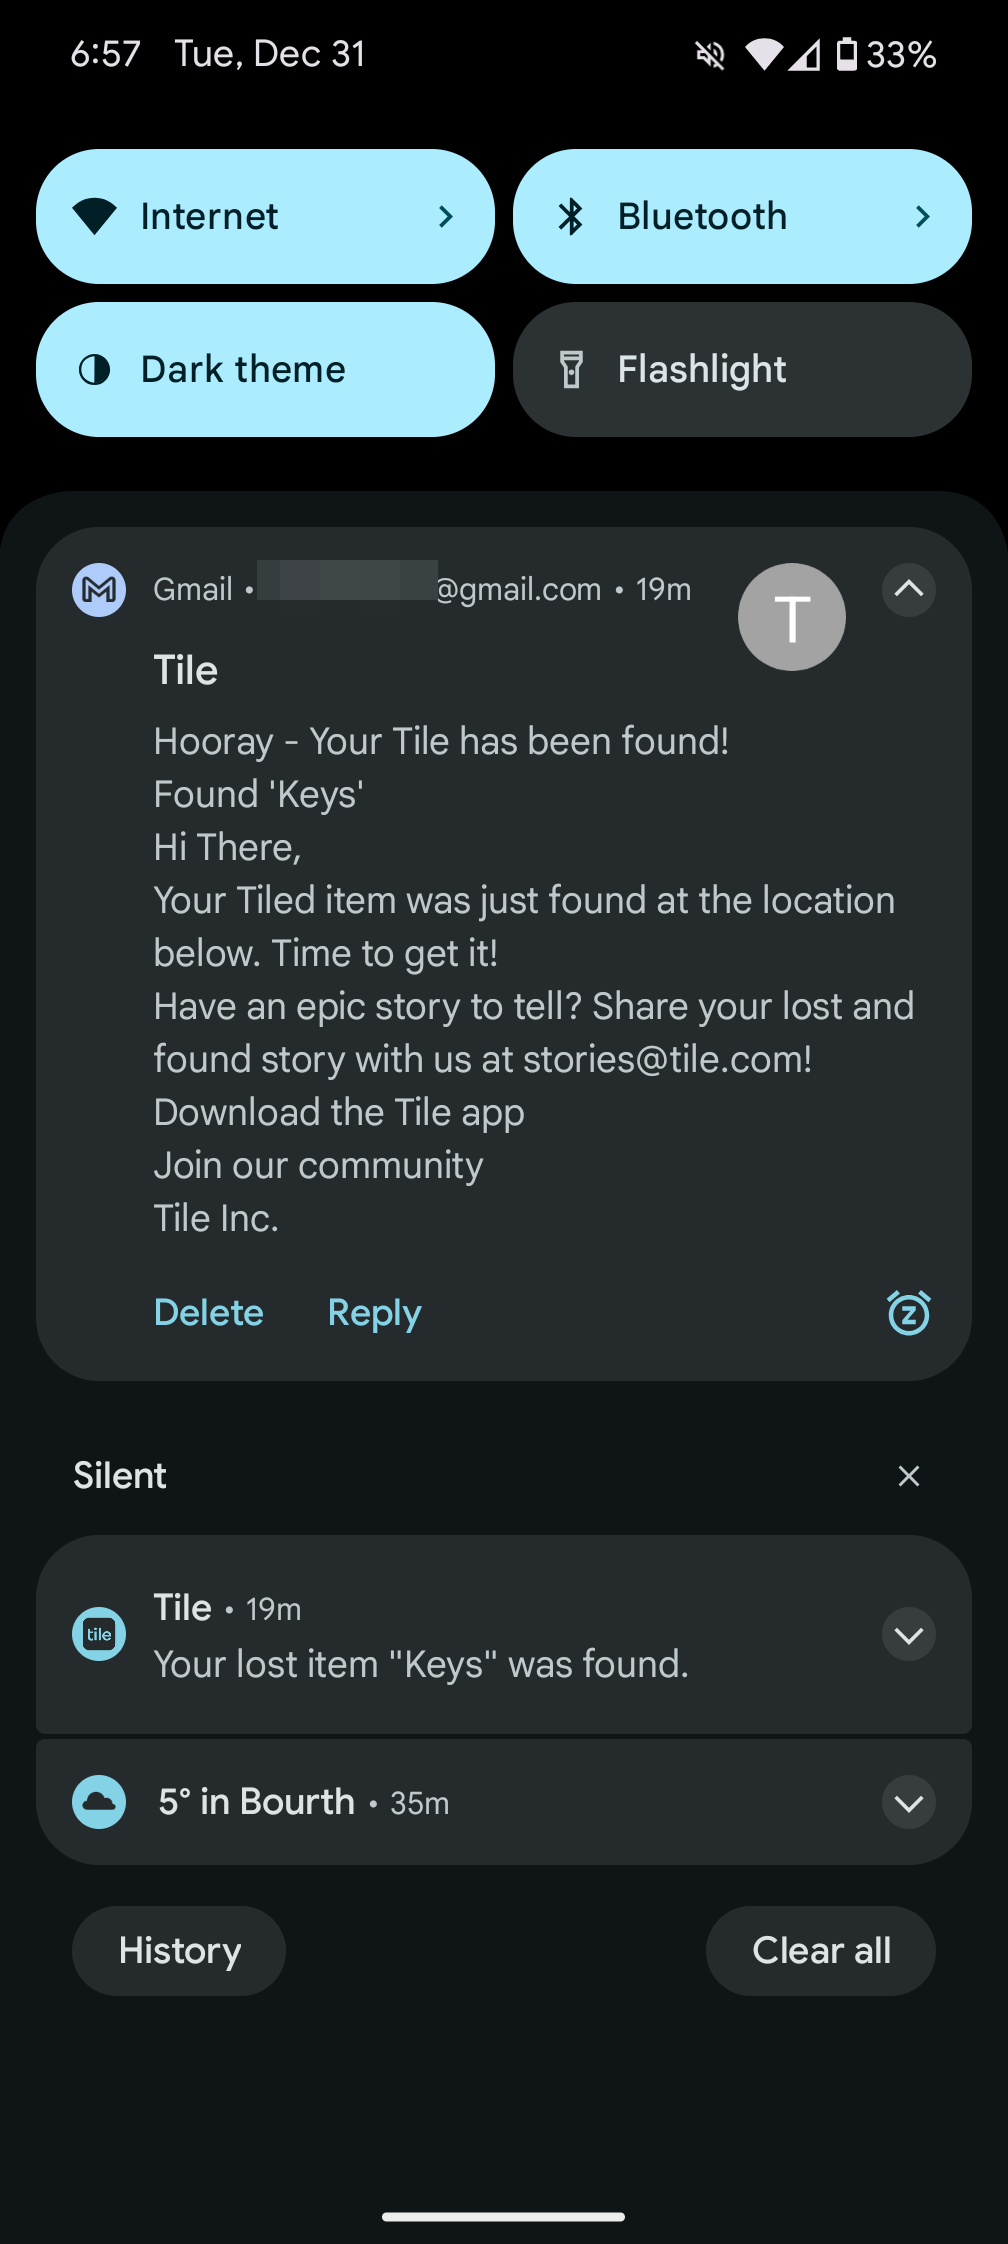Viewport: 1008px width, 2244px height.
Task: Delete the Tile email
Action: pyautogui.click(x=208, y=1312)
